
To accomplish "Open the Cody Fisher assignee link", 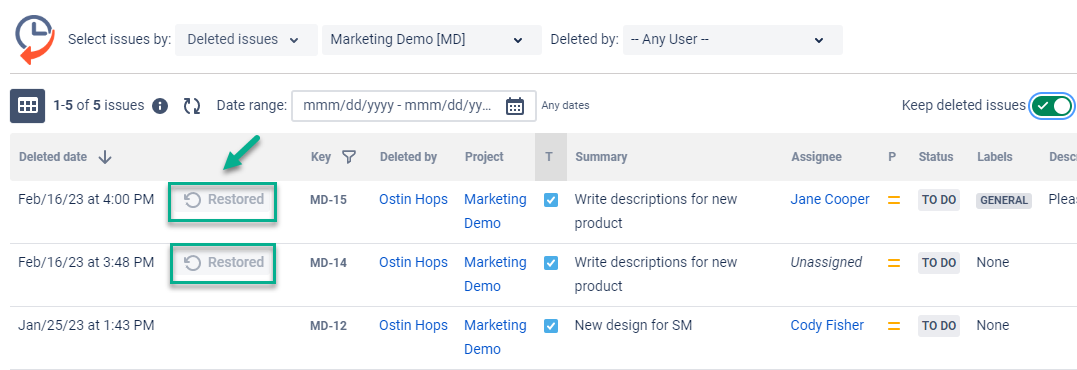I will tap(827, 326).
